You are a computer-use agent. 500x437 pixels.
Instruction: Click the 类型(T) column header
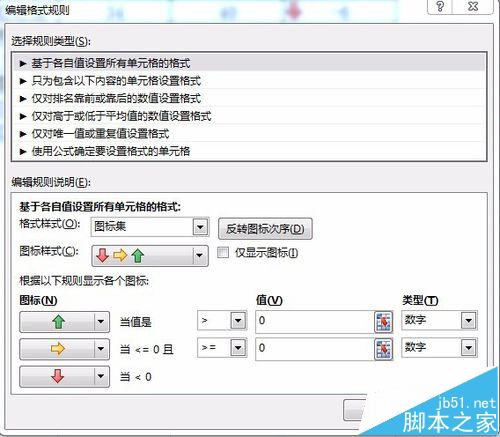pyautogui.click(x=420, y=300)
